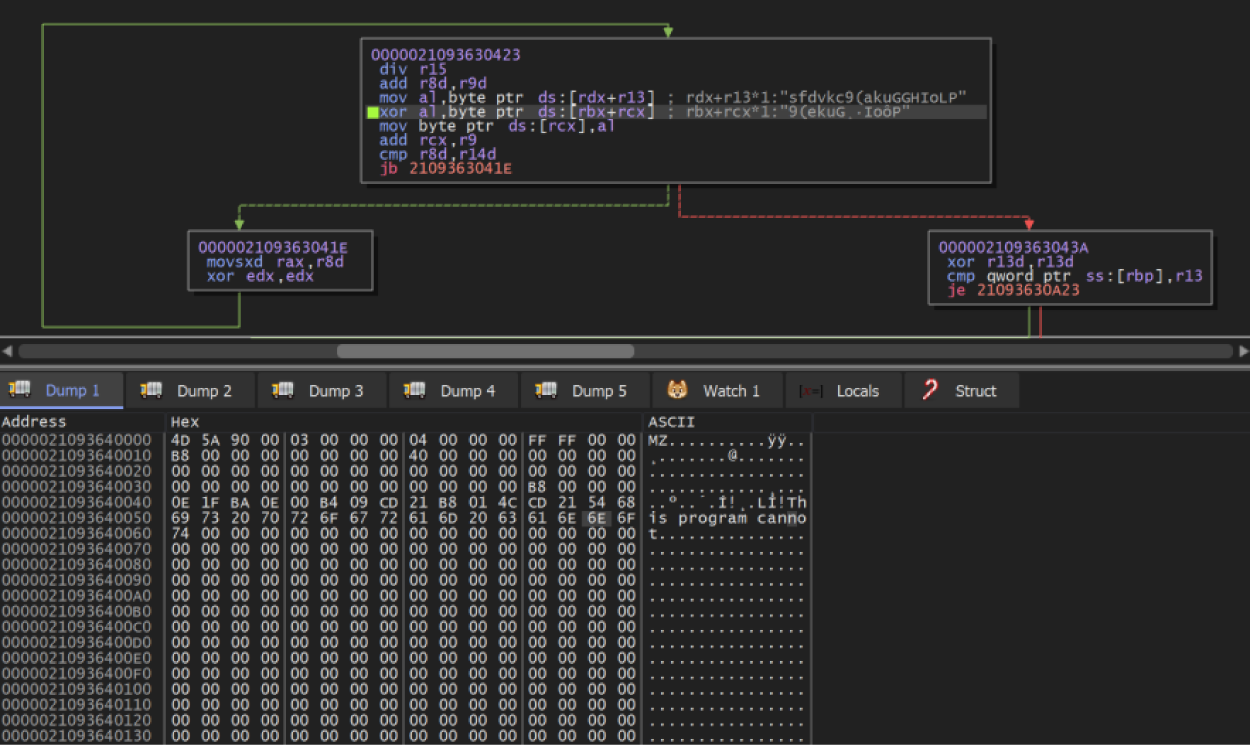The height and width of the screenshot is (745, 1250).
Task: Switch to the Dump 1 tab
Action: tap(60, 391)
